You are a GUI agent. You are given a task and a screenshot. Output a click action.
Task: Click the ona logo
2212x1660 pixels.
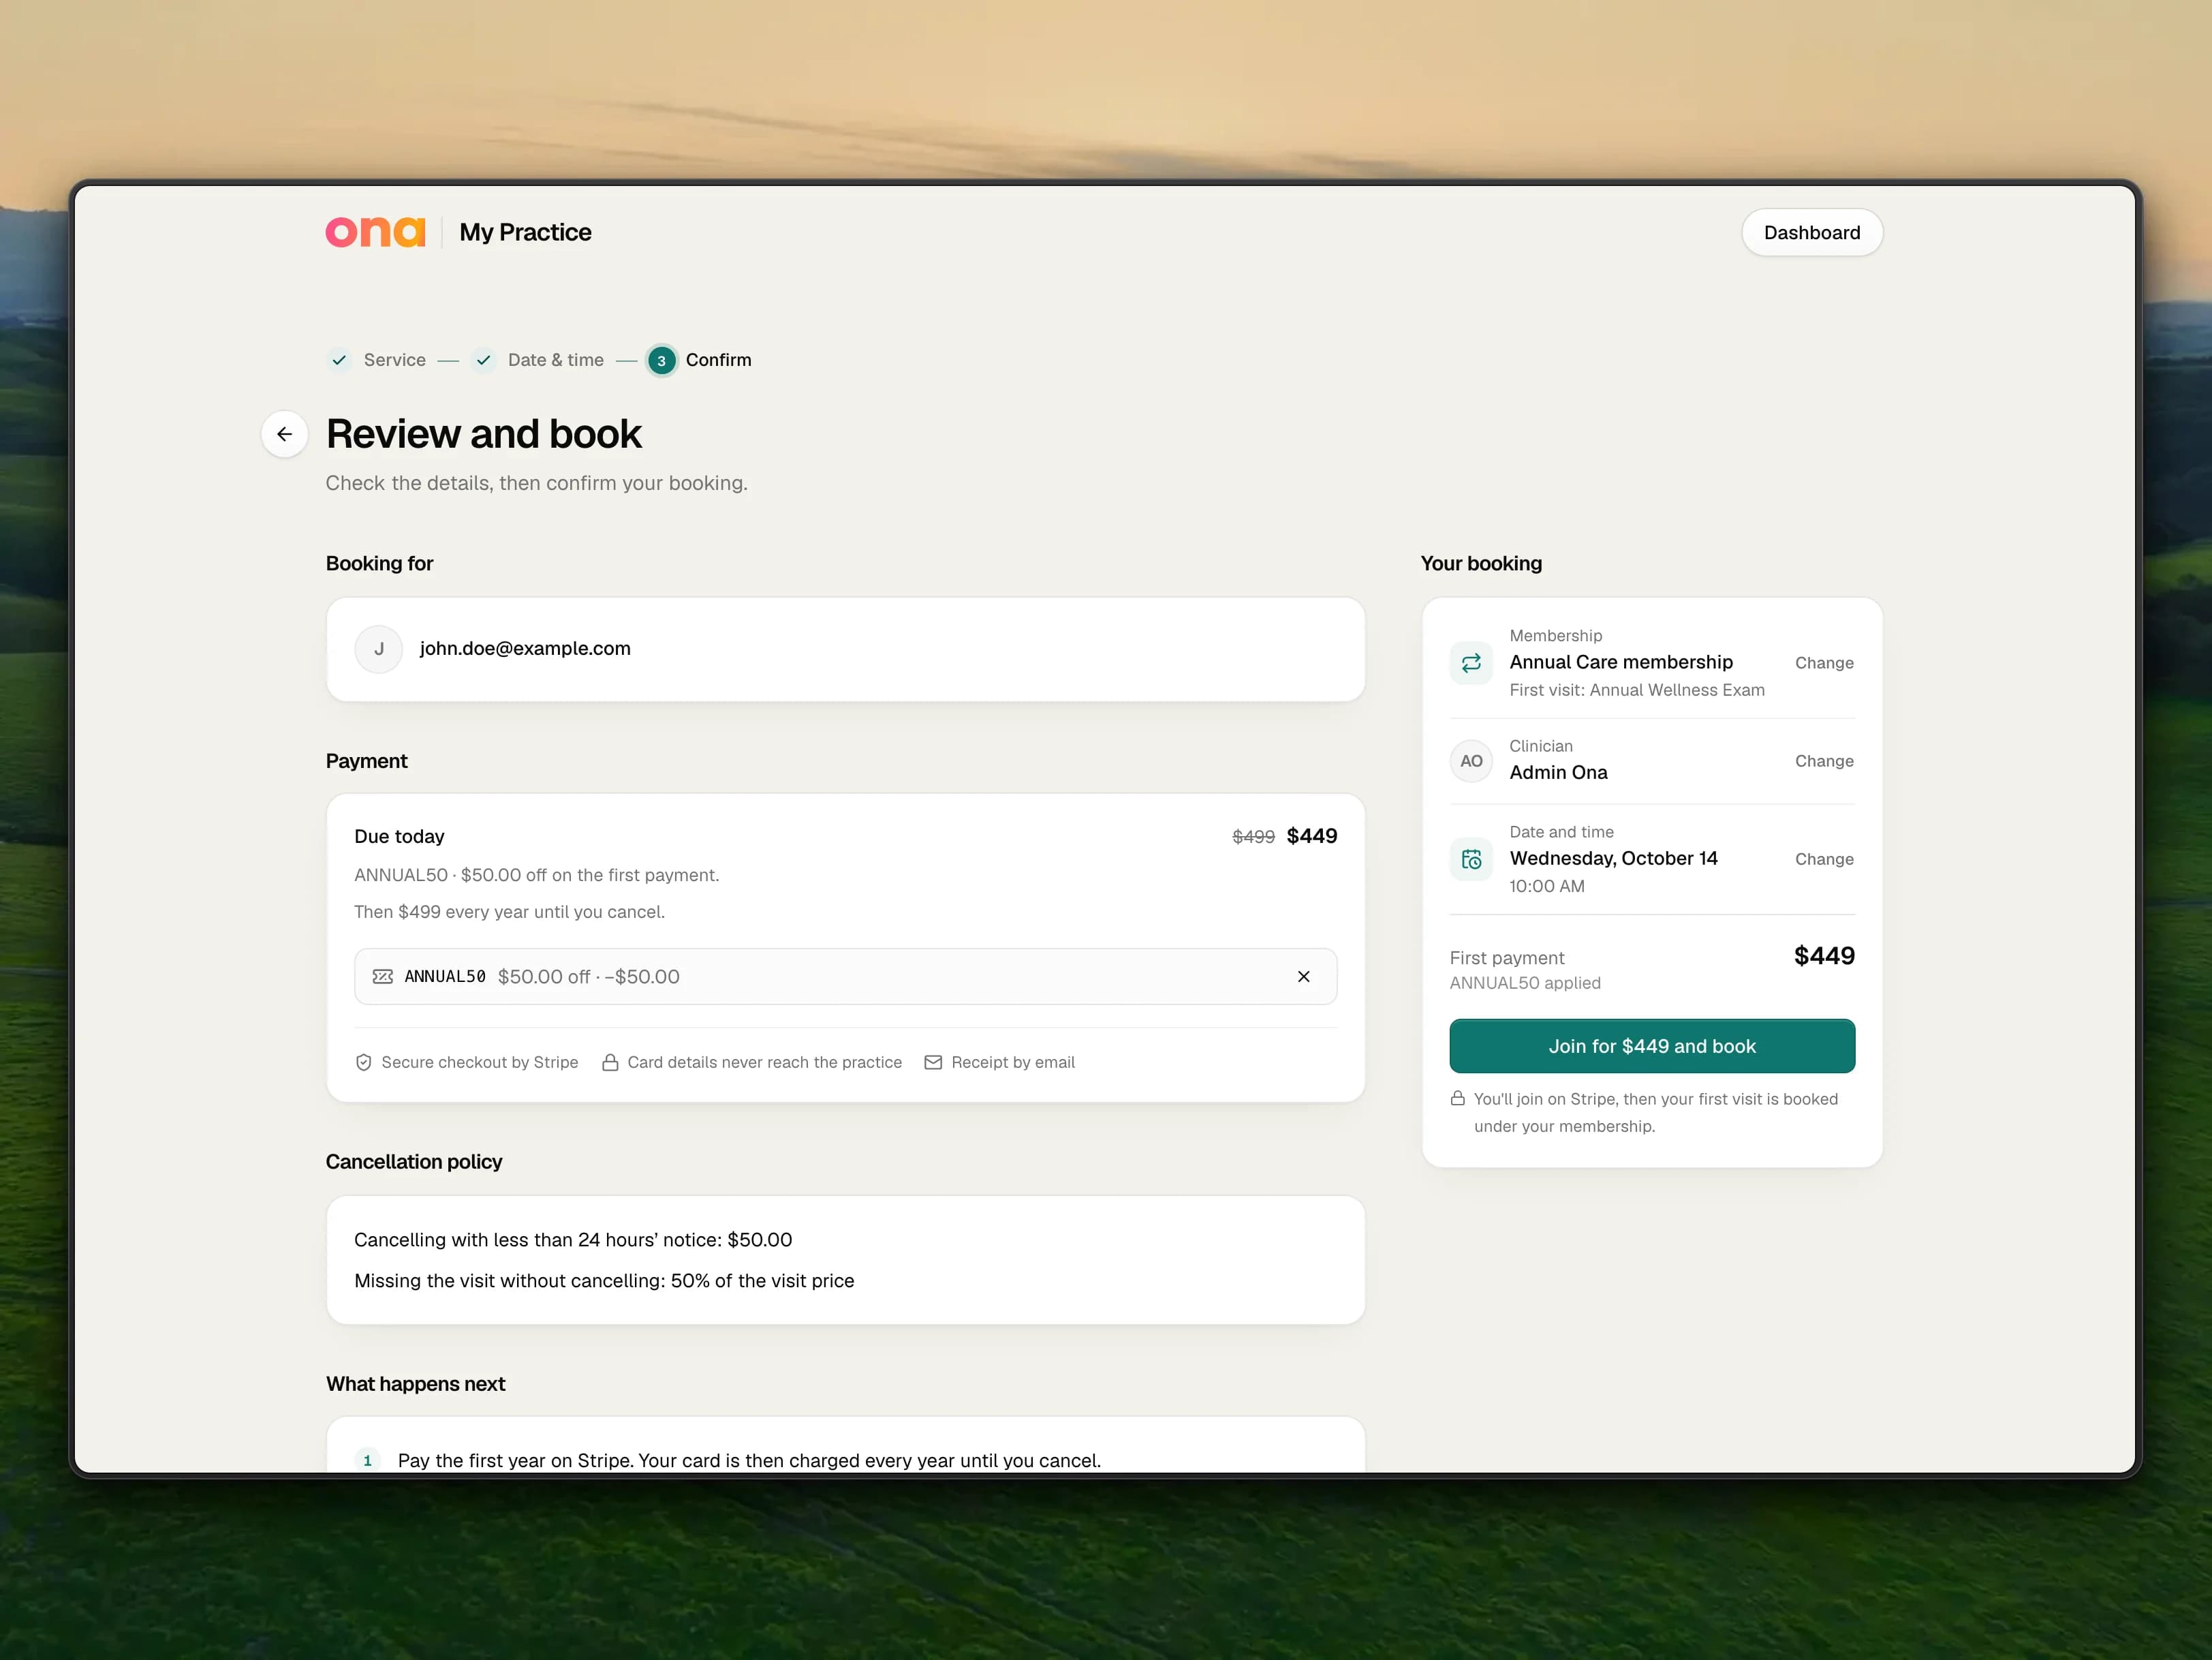coord(375,232)
